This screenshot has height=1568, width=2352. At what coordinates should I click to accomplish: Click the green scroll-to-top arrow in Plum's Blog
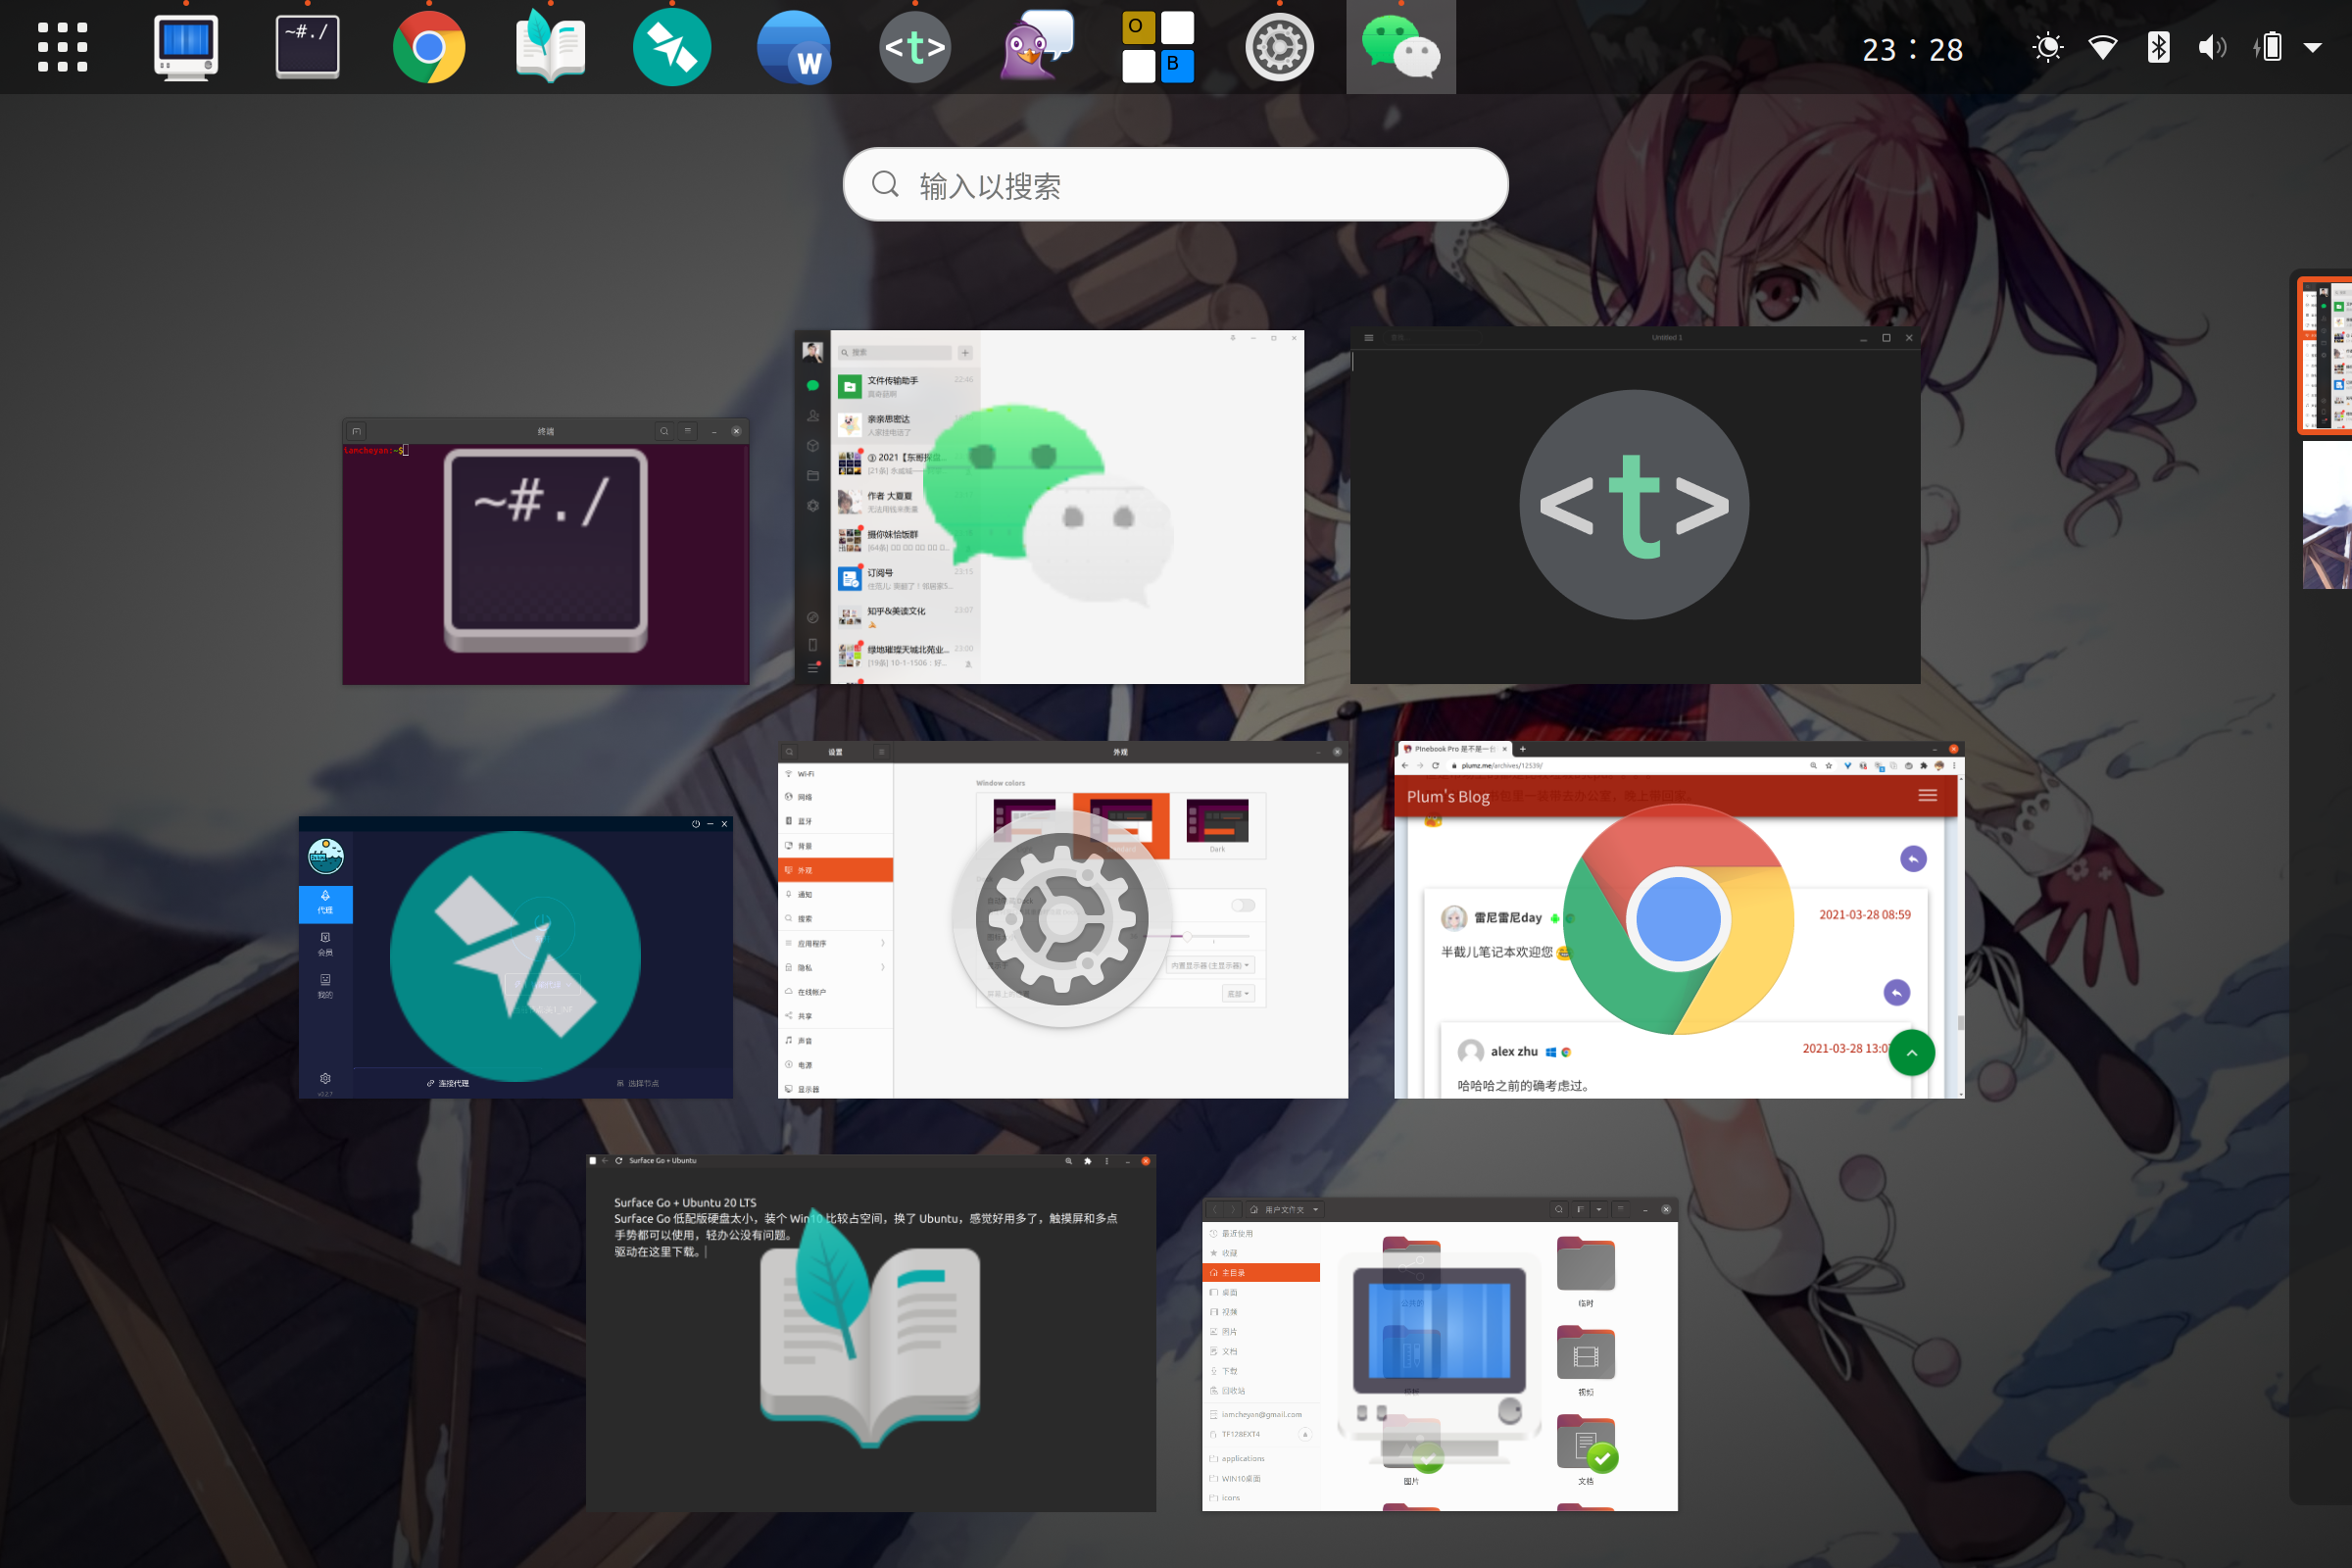click(1911, 1052)
